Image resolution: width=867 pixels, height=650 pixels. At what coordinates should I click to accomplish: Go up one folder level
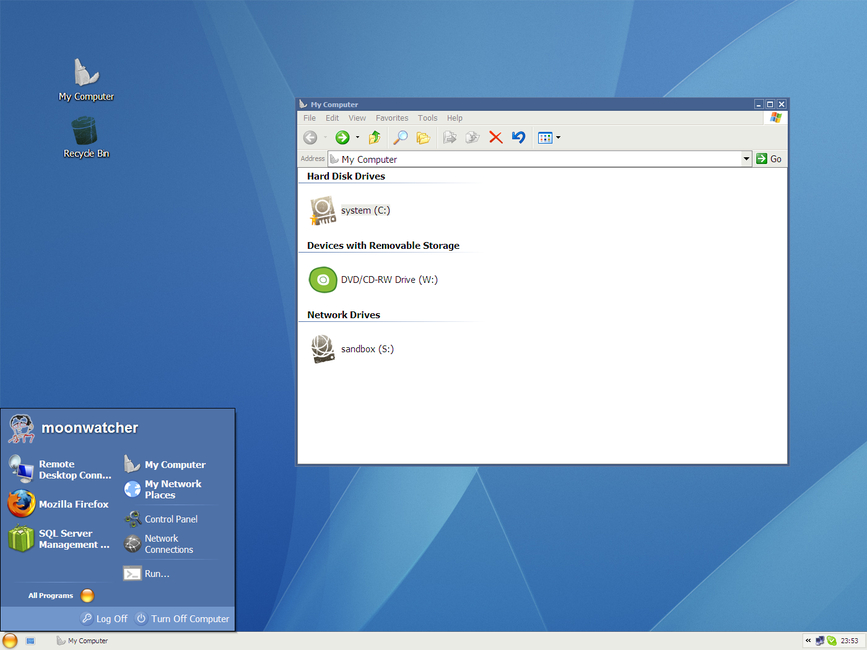[x=374, y=138]
